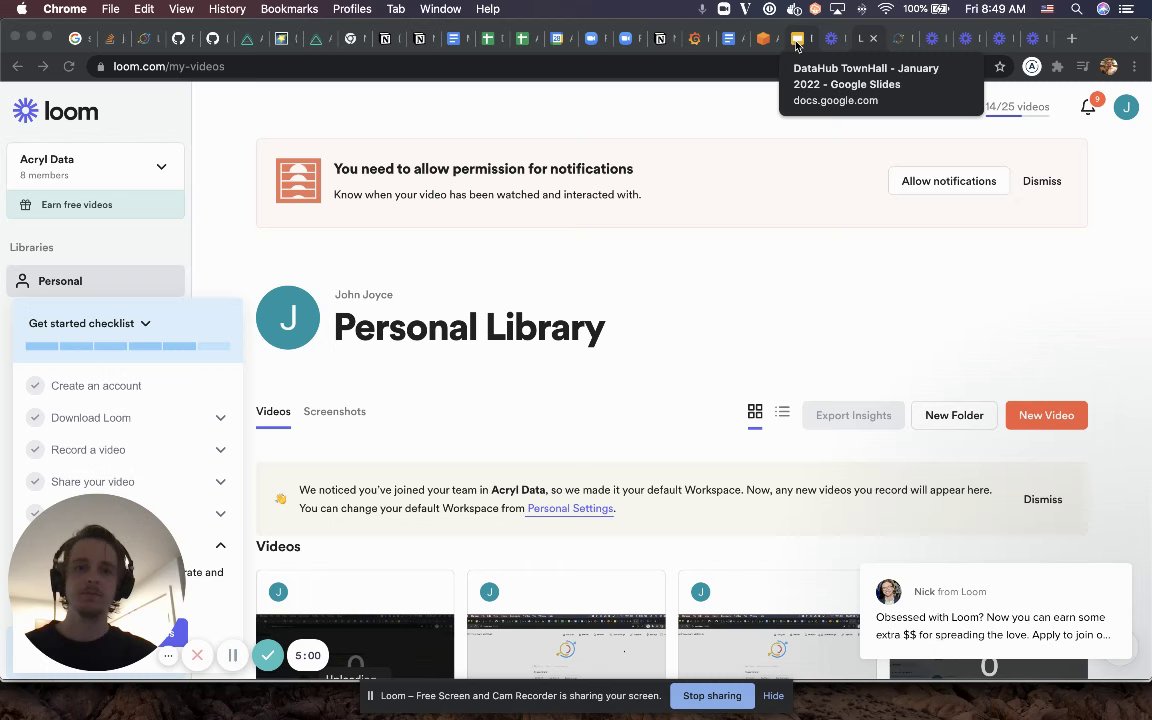Open the Bookmarks menu

pos(289,9)
